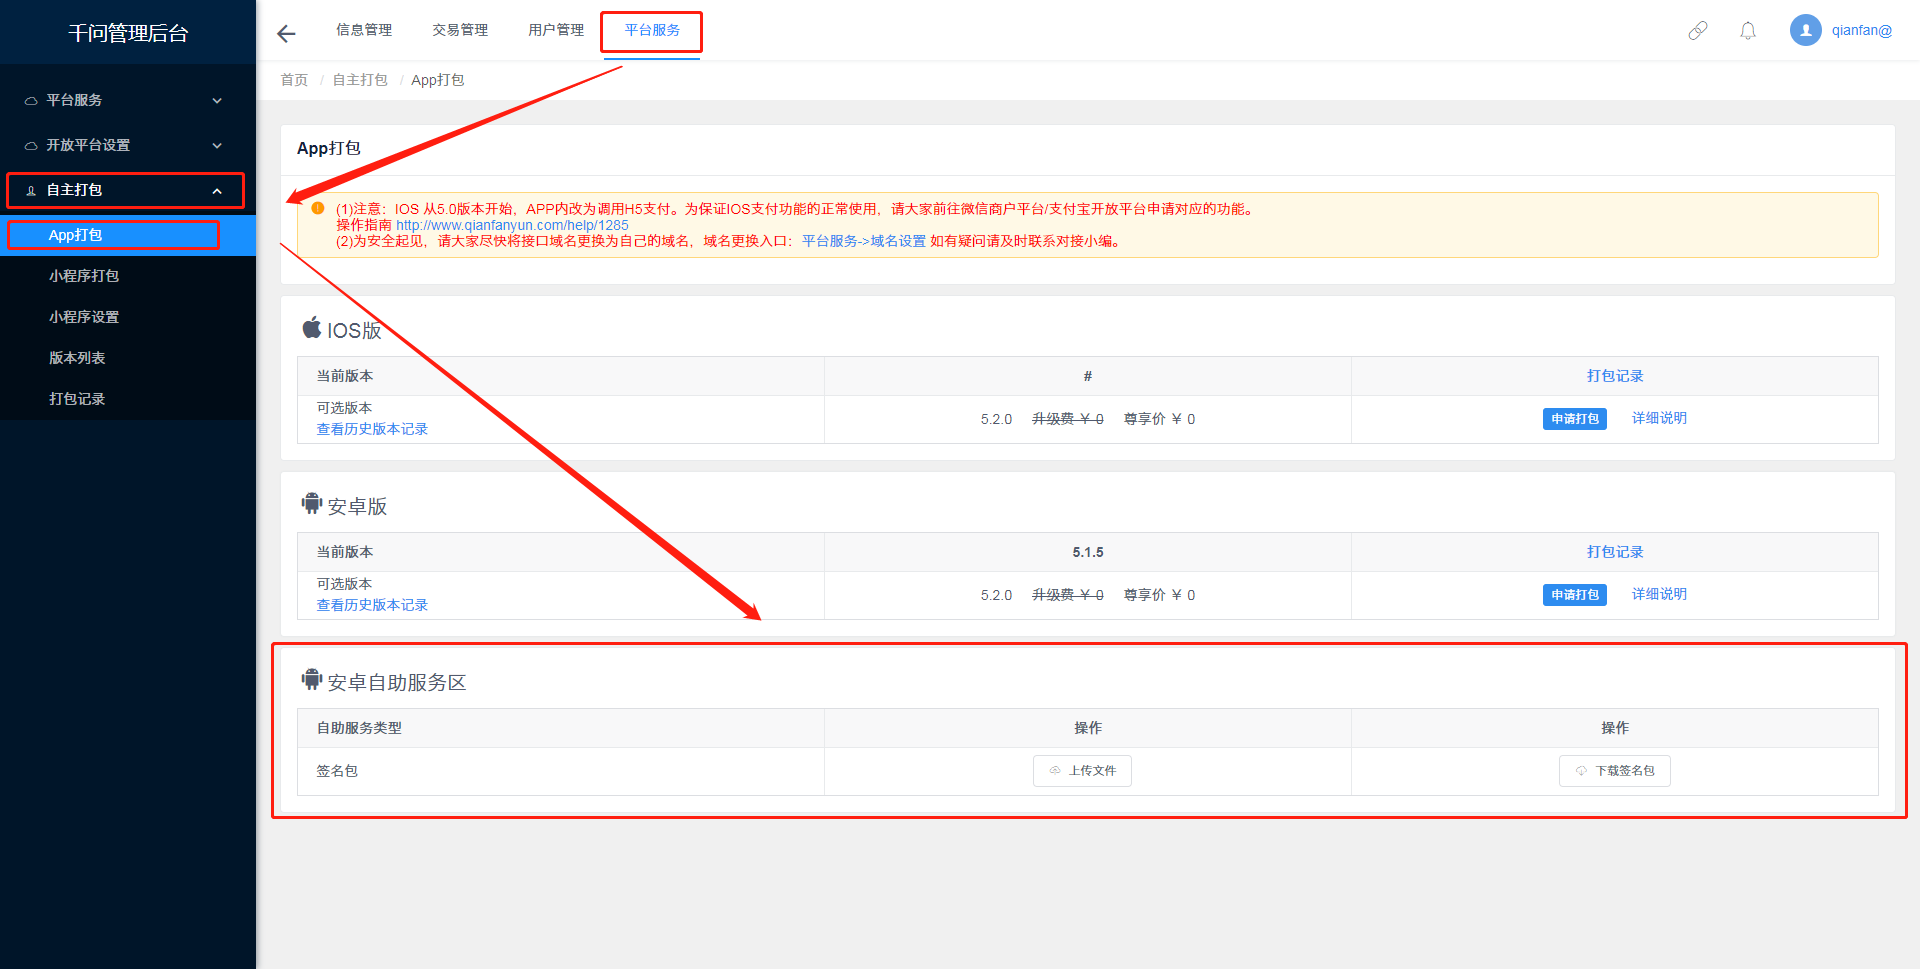
Task: Click the Apple logo beside IOS版
Action: [x=312, y=328]
